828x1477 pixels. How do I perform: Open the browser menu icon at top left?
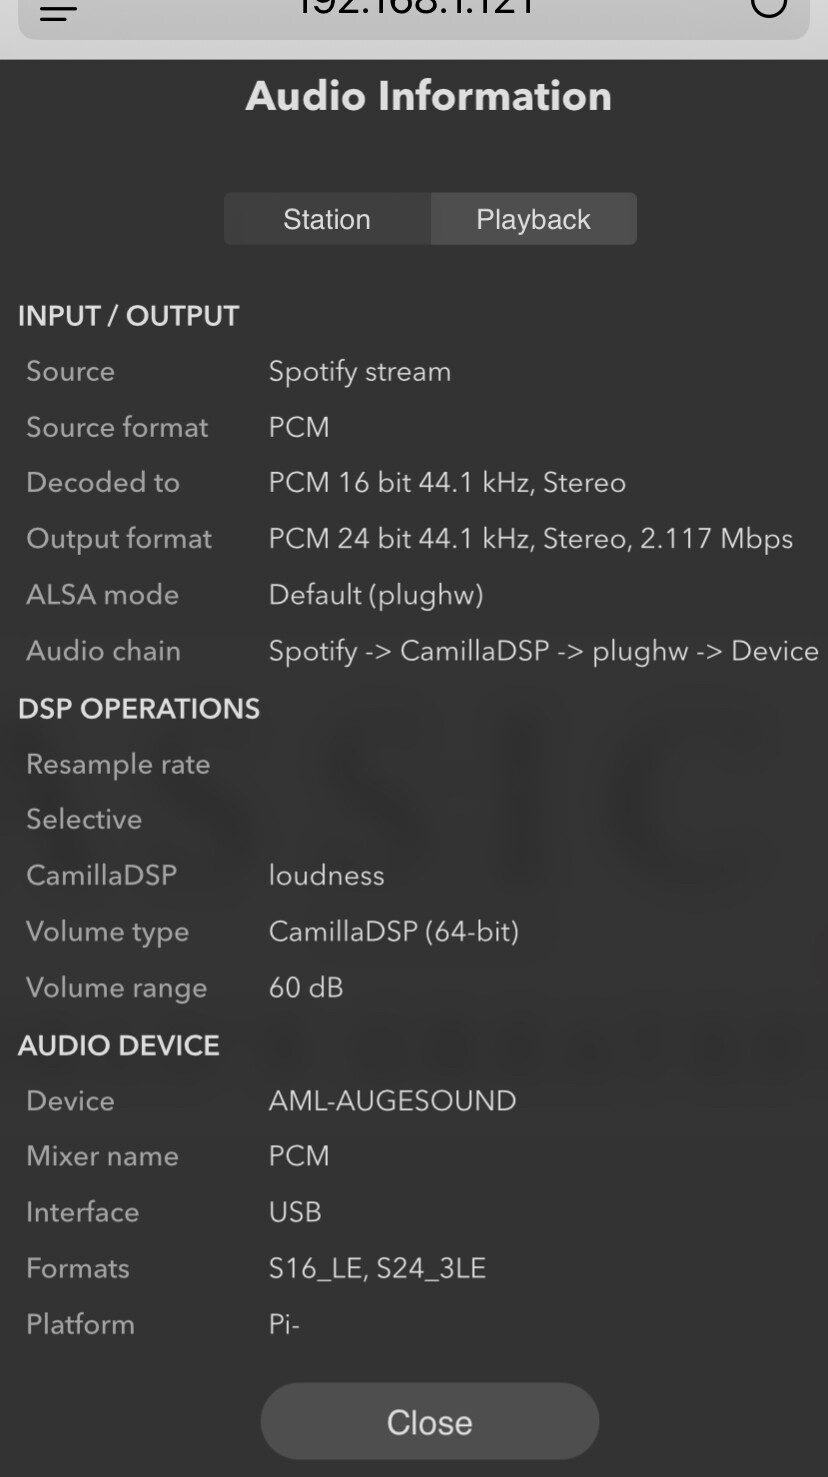(x=58, y=10)
